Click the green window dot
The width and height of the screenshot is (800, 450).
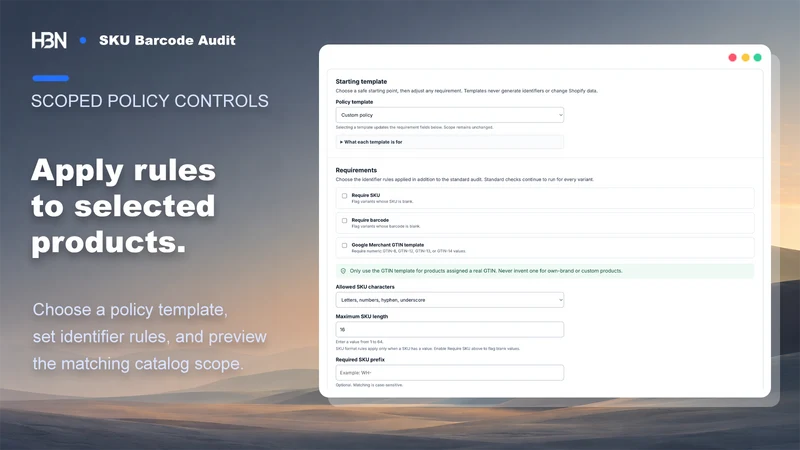click(x=758, y=58)
